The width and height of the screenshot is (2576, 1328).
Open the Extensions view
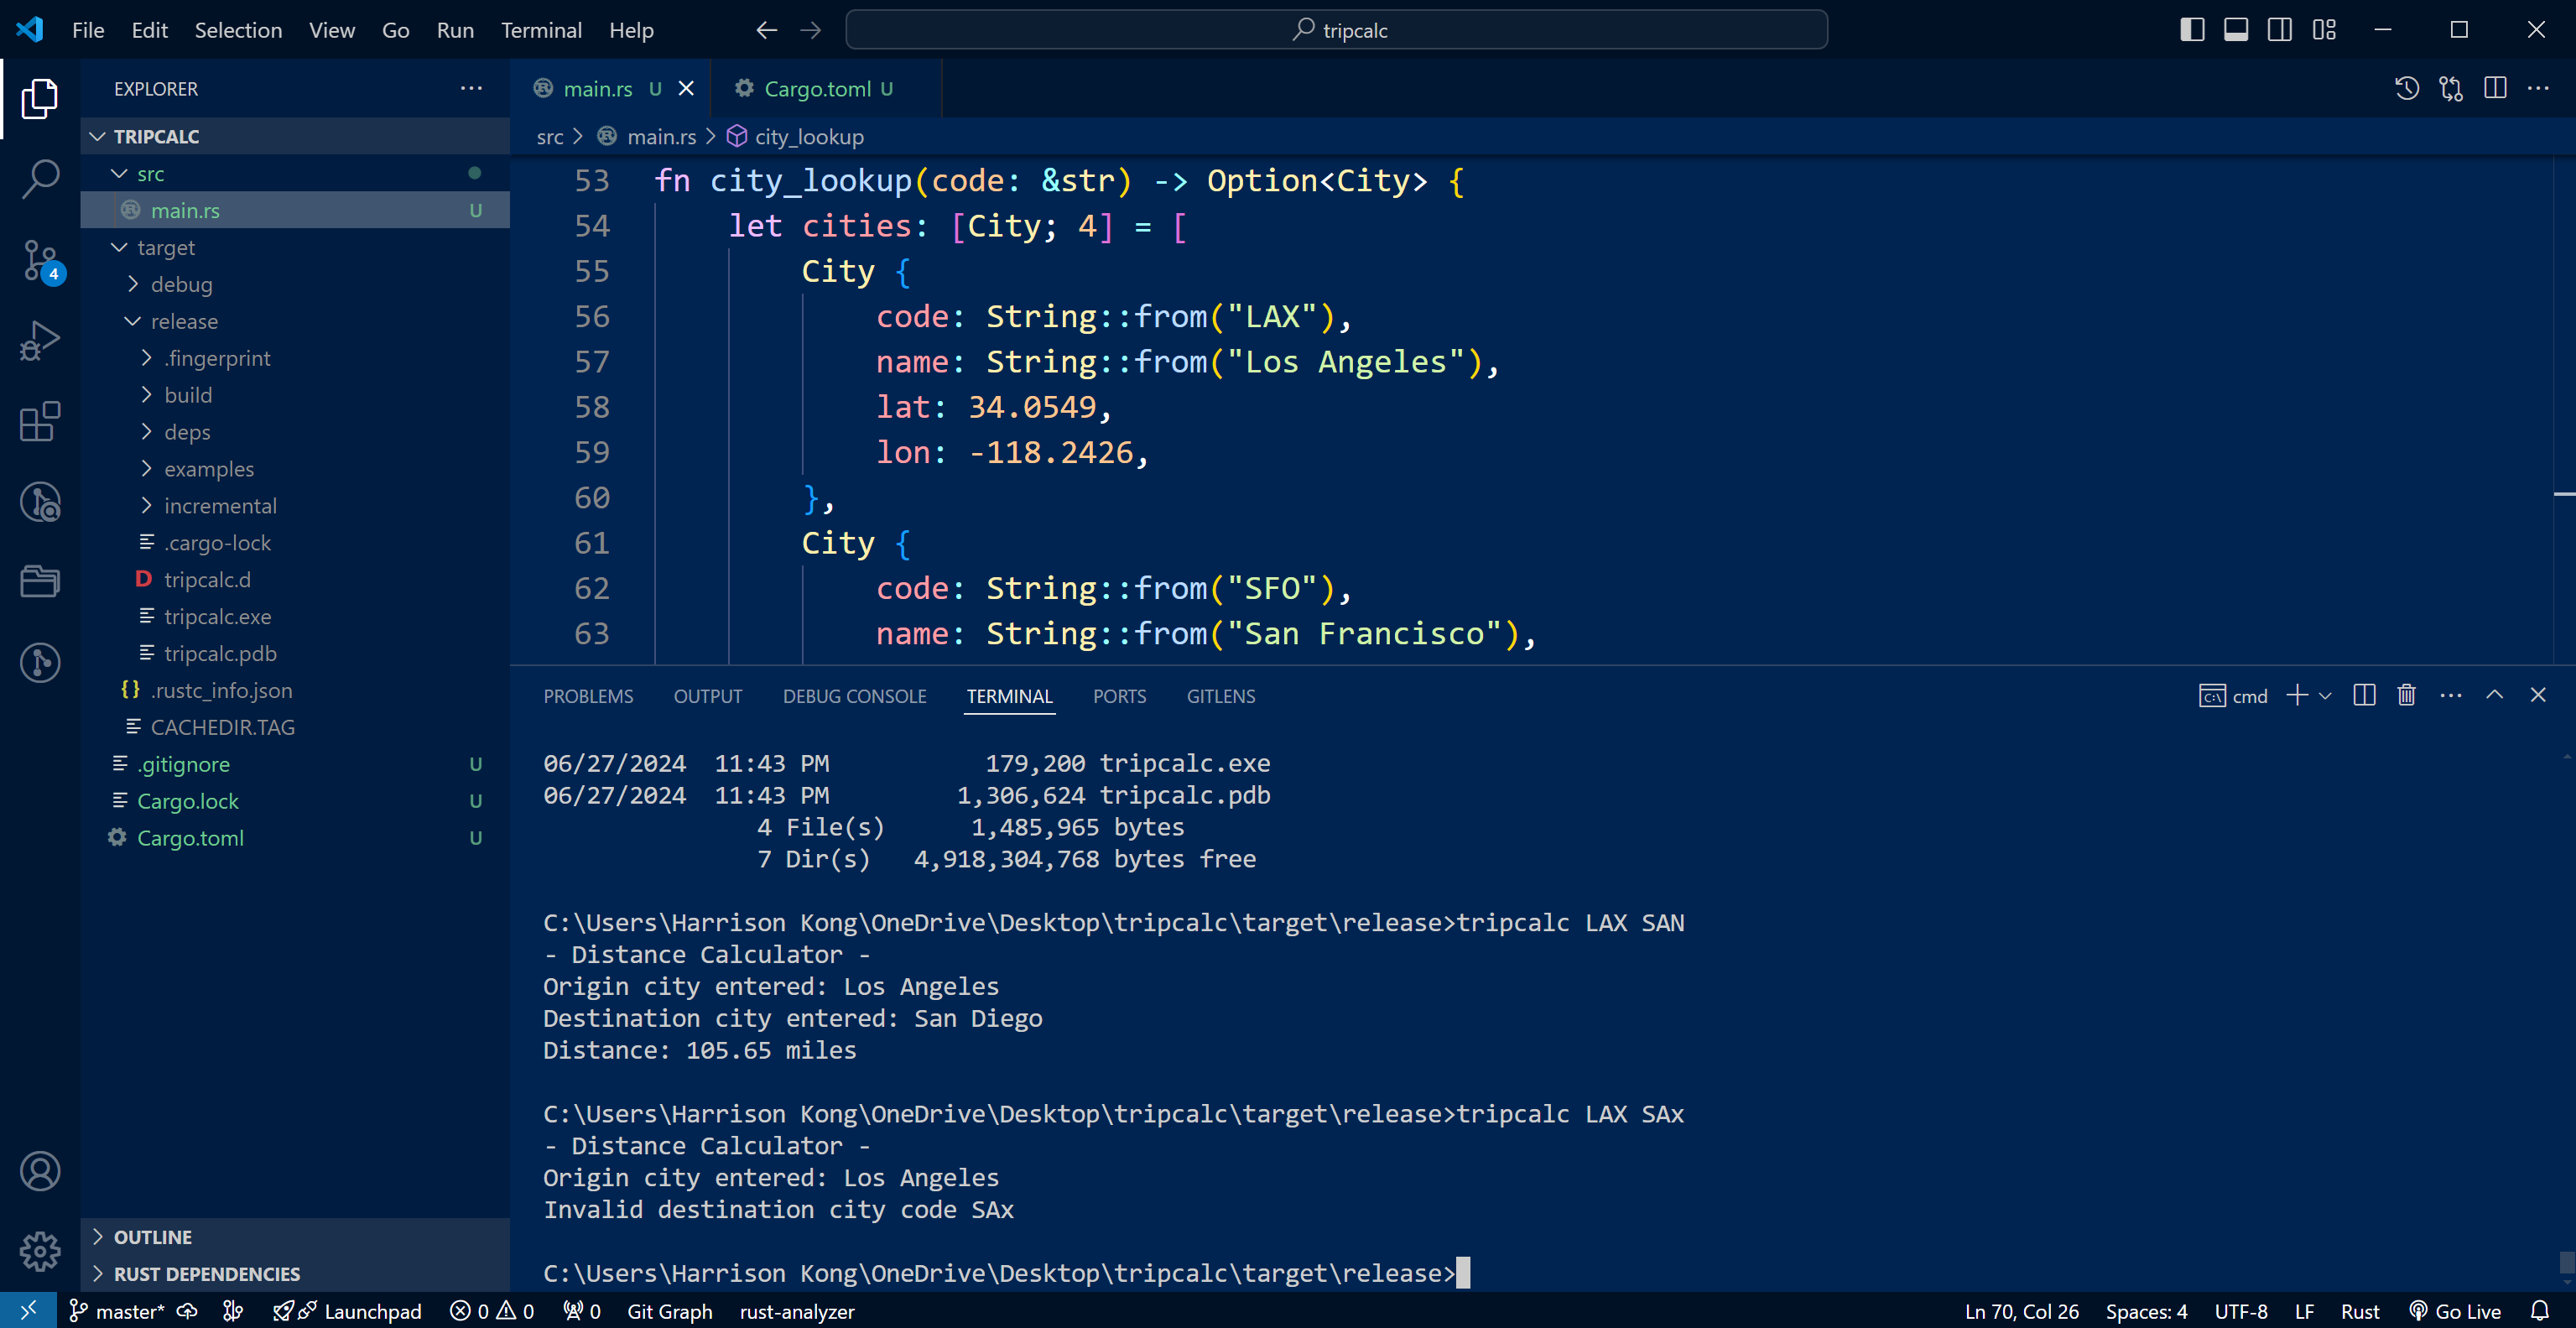tap(40, 421)
